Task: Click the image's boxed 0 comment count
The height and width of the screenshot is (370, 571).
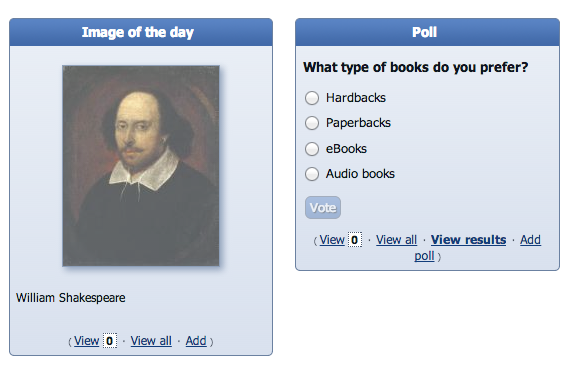Action: [110, 341]
